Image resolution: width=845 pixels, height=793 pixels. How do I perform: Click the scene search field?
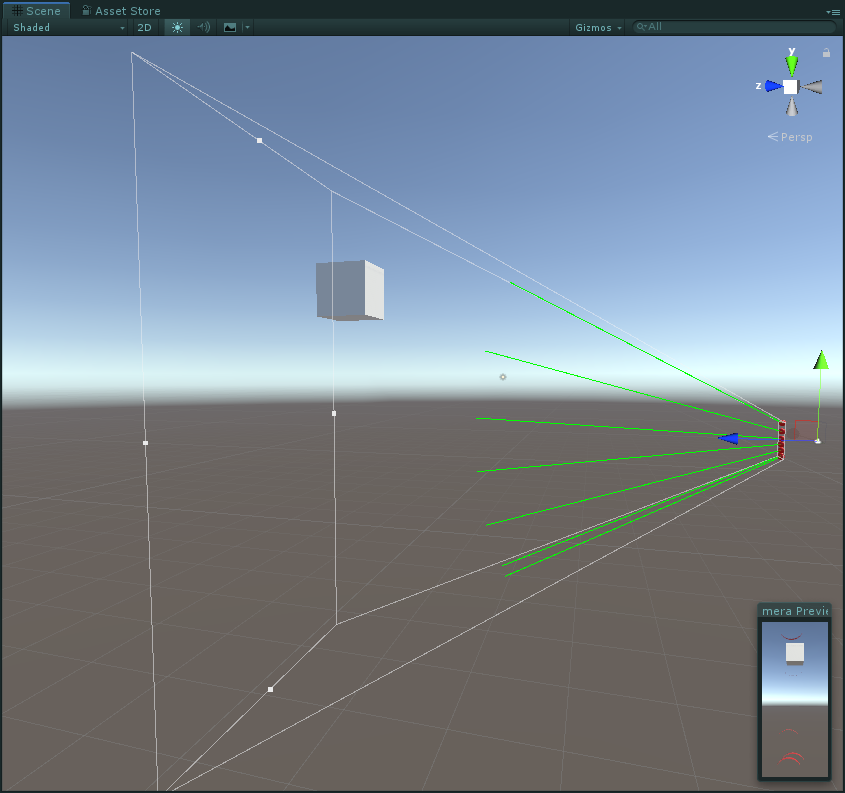[733, 26]
